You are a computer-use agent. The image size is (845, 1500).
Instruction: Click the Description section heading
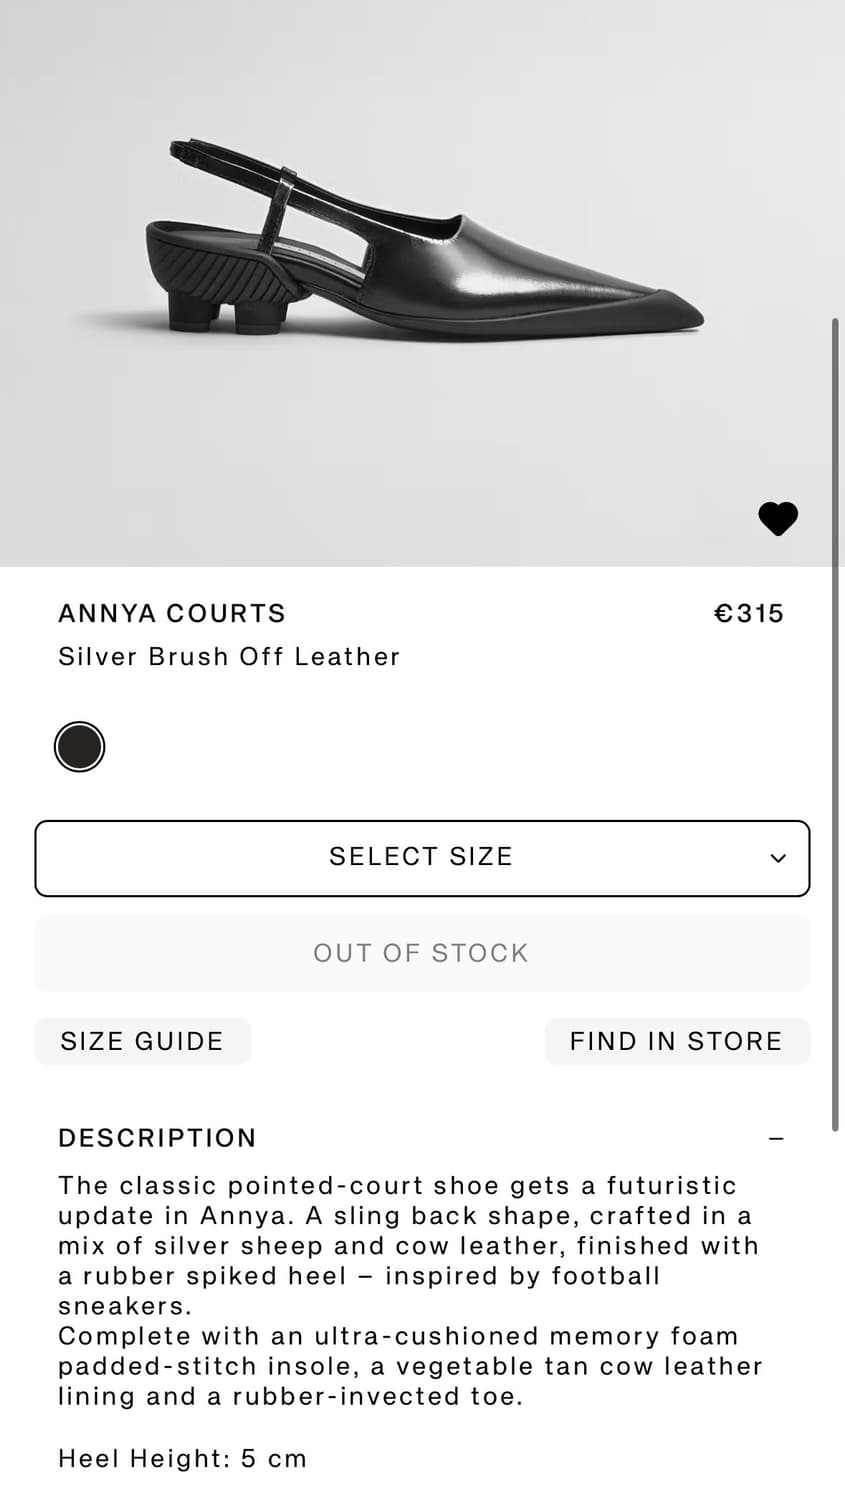(157, 1138)
